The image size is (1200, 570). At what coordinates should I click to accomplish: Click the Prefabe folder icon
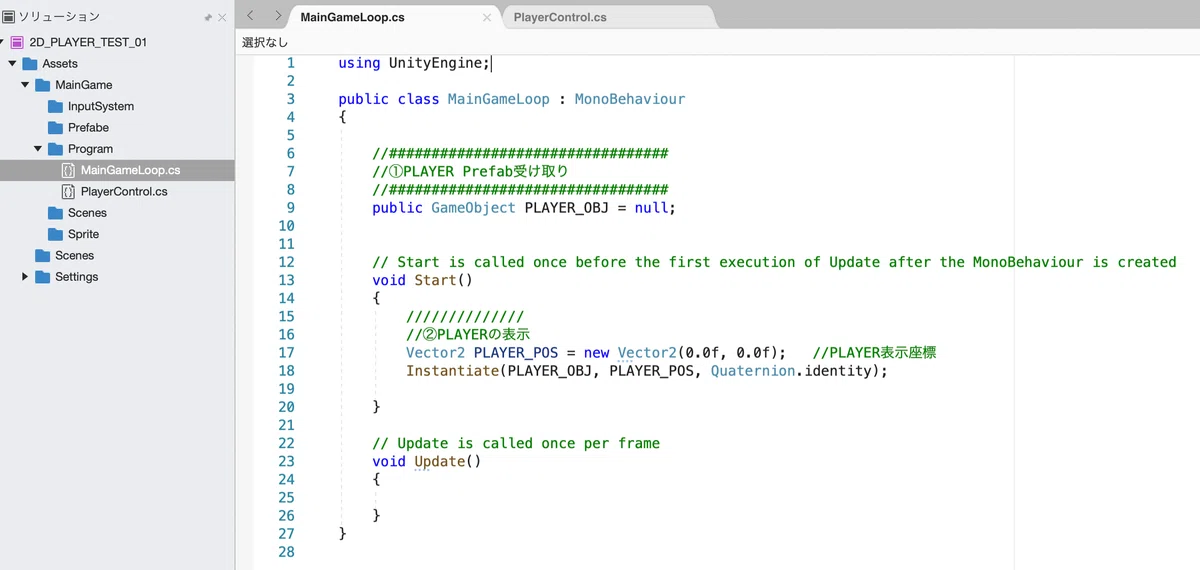coord(56,128)
